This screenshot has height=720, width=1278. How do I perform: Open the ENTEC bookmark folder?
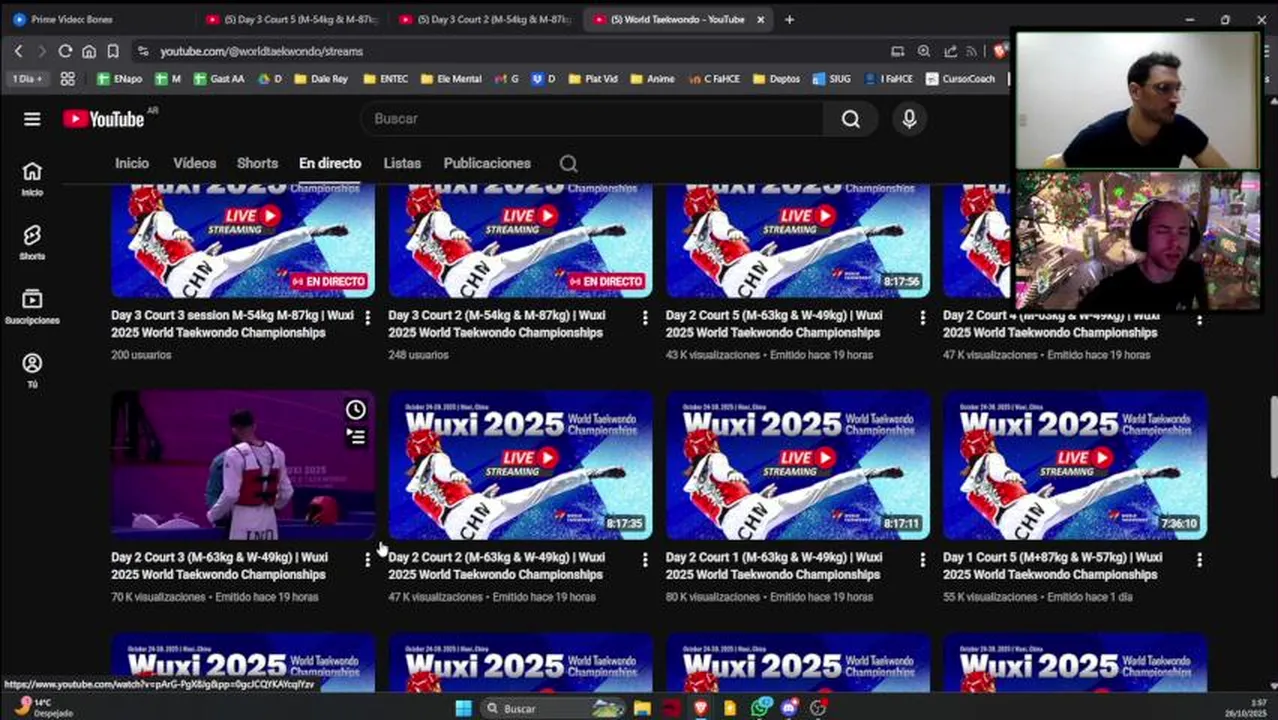(385, 79)
